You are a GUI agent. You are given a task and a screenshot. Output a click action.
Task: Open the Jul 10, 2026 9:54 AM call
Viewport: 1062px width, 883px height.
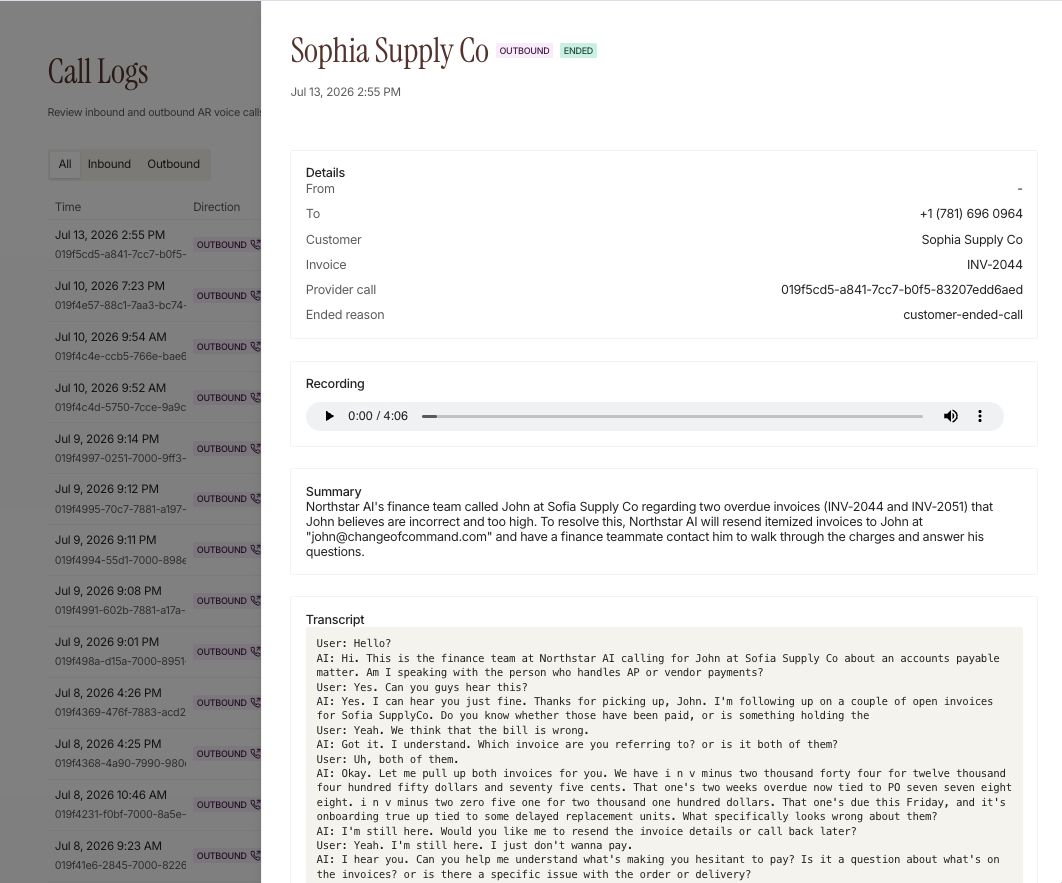tap(154, 346)
